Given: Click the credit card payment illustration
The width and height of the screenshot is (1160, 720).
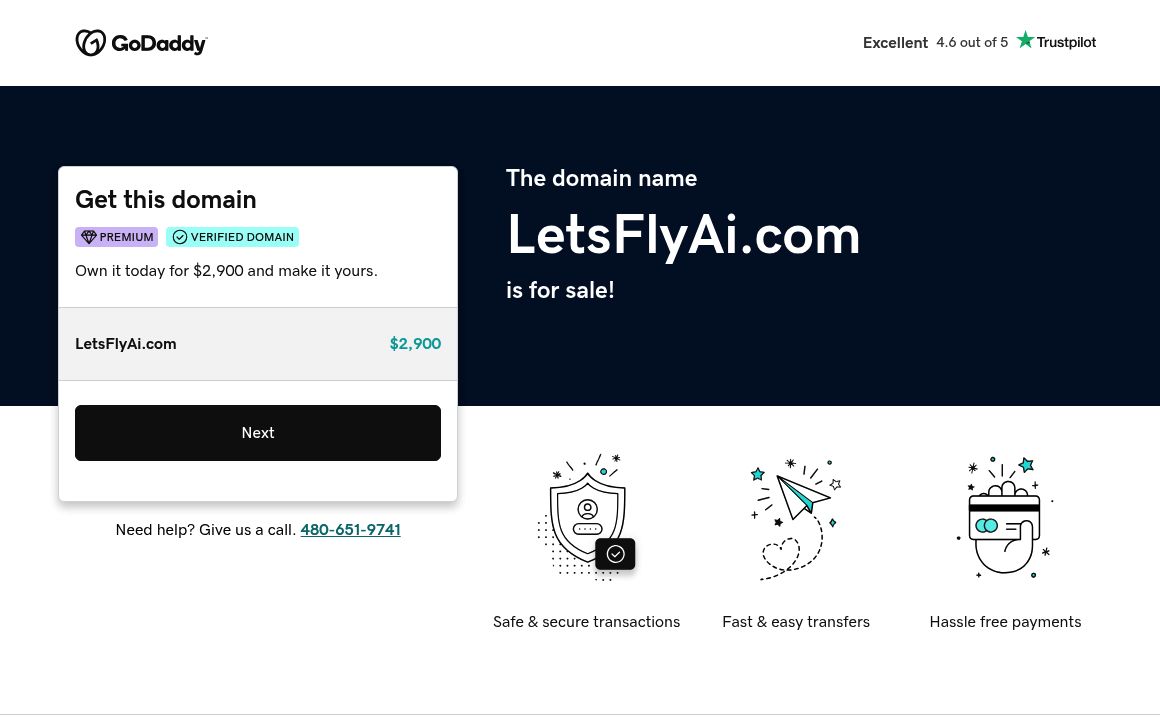Looking at the screenshot, I should 1004,517.
